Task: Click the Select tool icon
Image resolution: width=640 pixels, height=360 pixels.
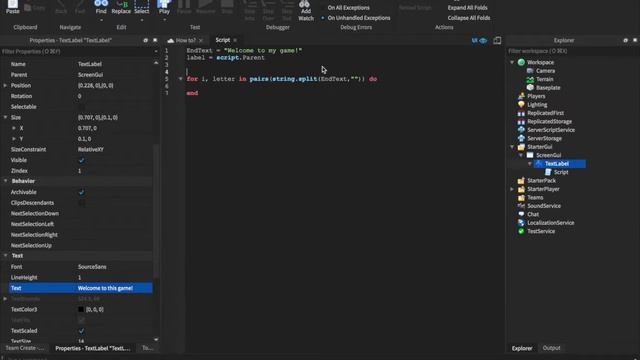Action: pyautogui.click(x=142, y=4)
